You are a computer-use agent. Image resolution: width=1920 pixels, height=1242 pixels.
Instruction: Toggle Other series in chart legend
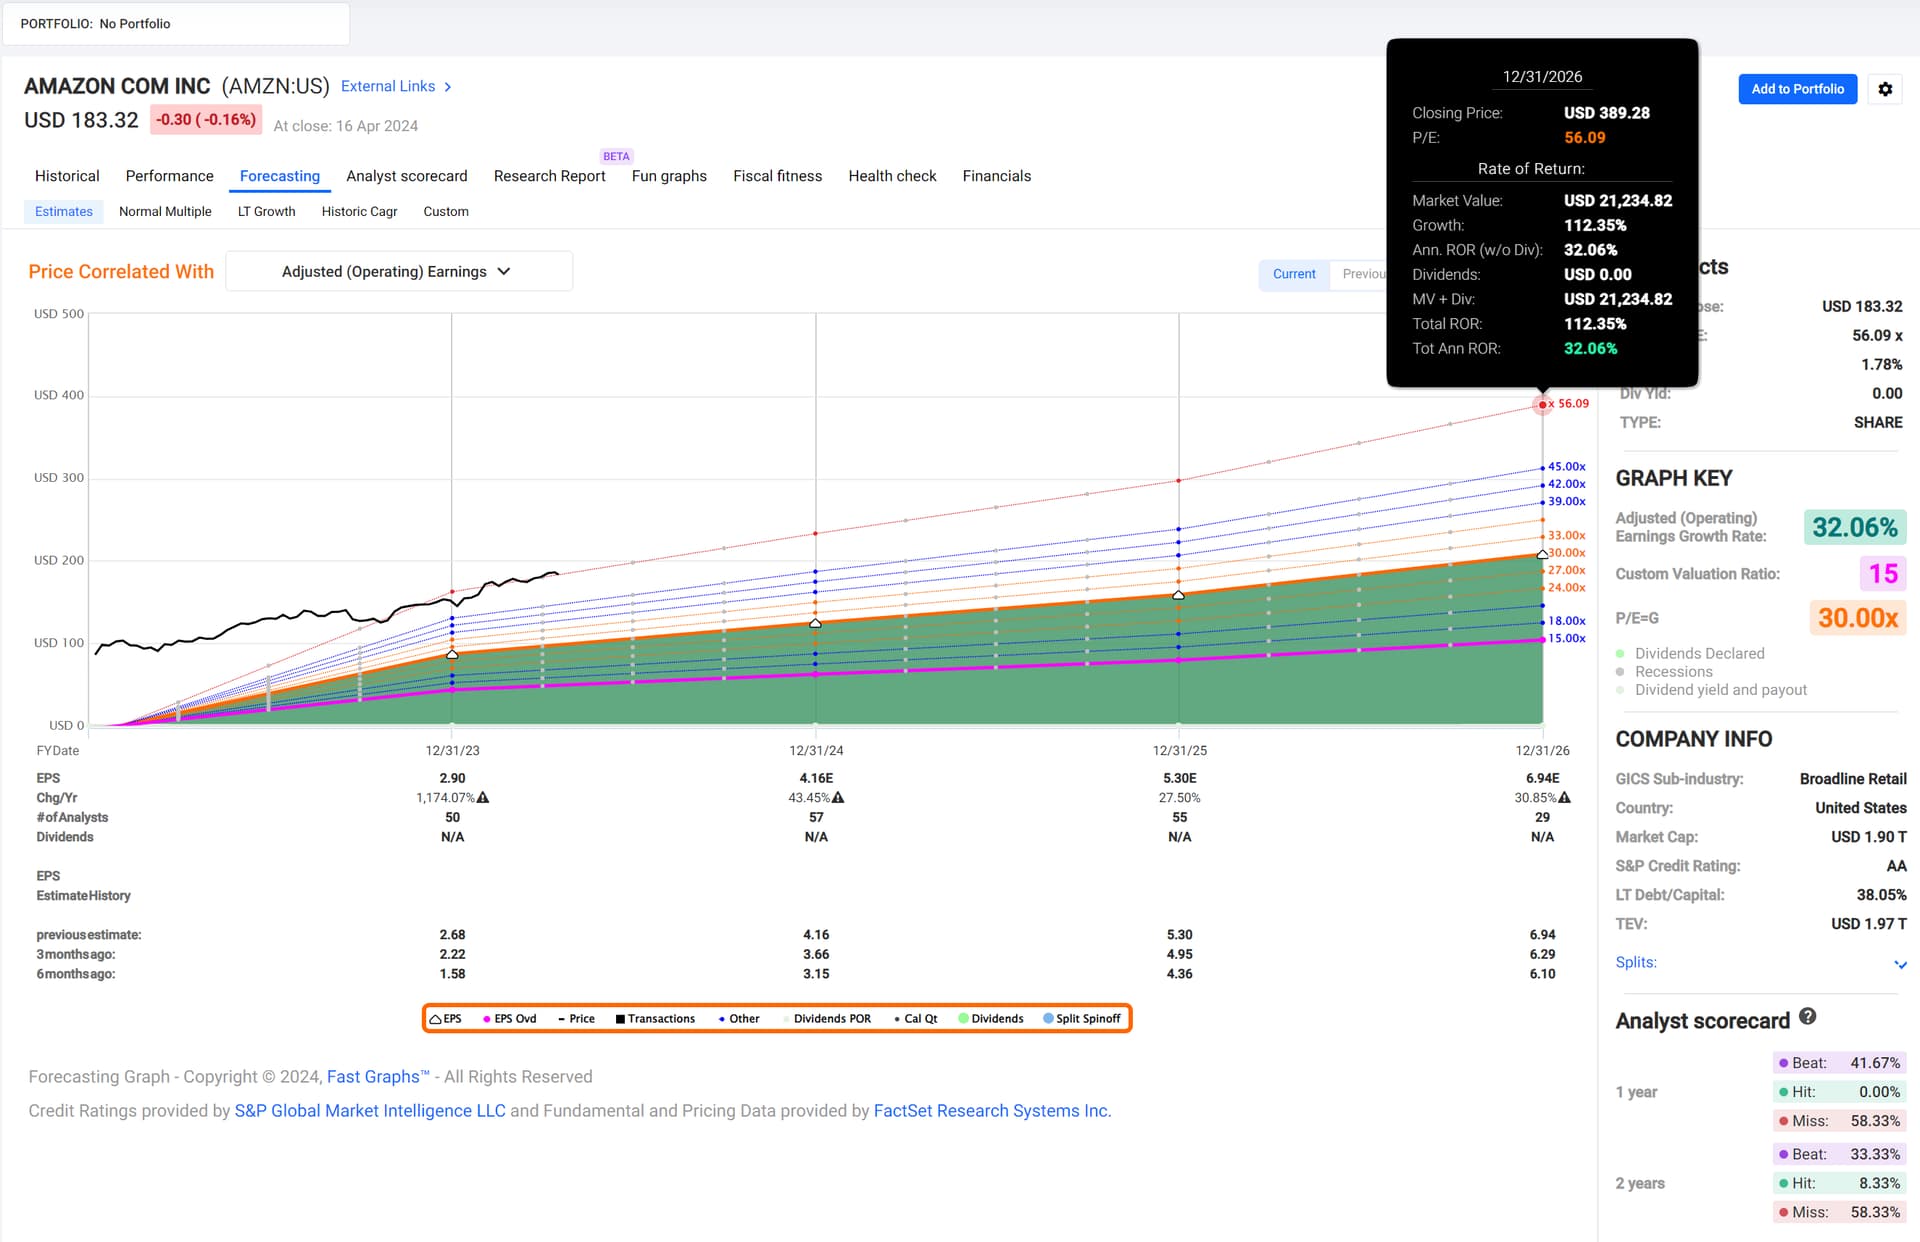(x=739, y=1019)
